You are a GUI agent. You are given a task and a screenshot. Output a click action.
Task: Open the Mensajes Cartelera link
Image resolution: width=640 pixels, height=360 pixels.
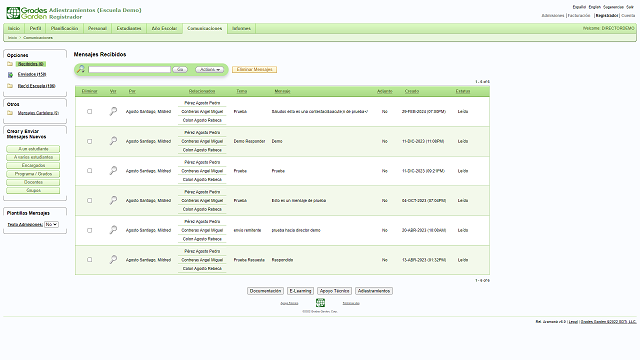(x=38, y=113)
